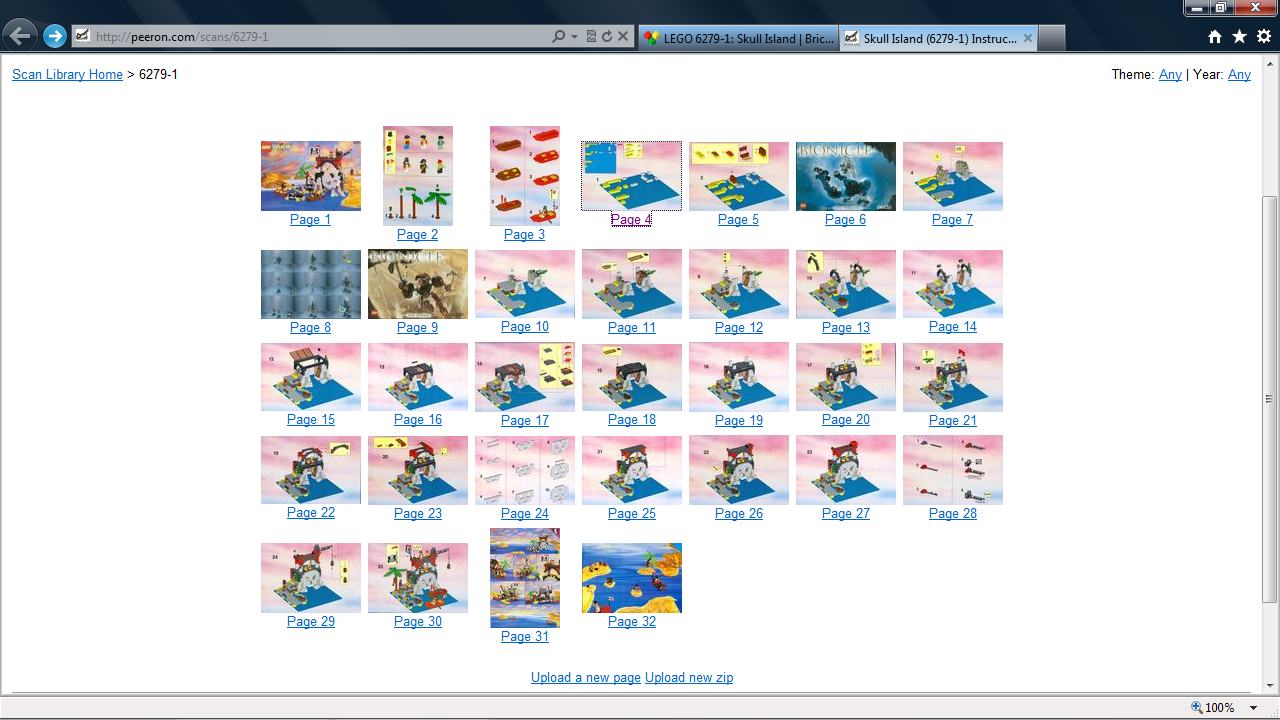
Task: Open the Page 17 thumbnail image
Action: [x=525, y=377]
